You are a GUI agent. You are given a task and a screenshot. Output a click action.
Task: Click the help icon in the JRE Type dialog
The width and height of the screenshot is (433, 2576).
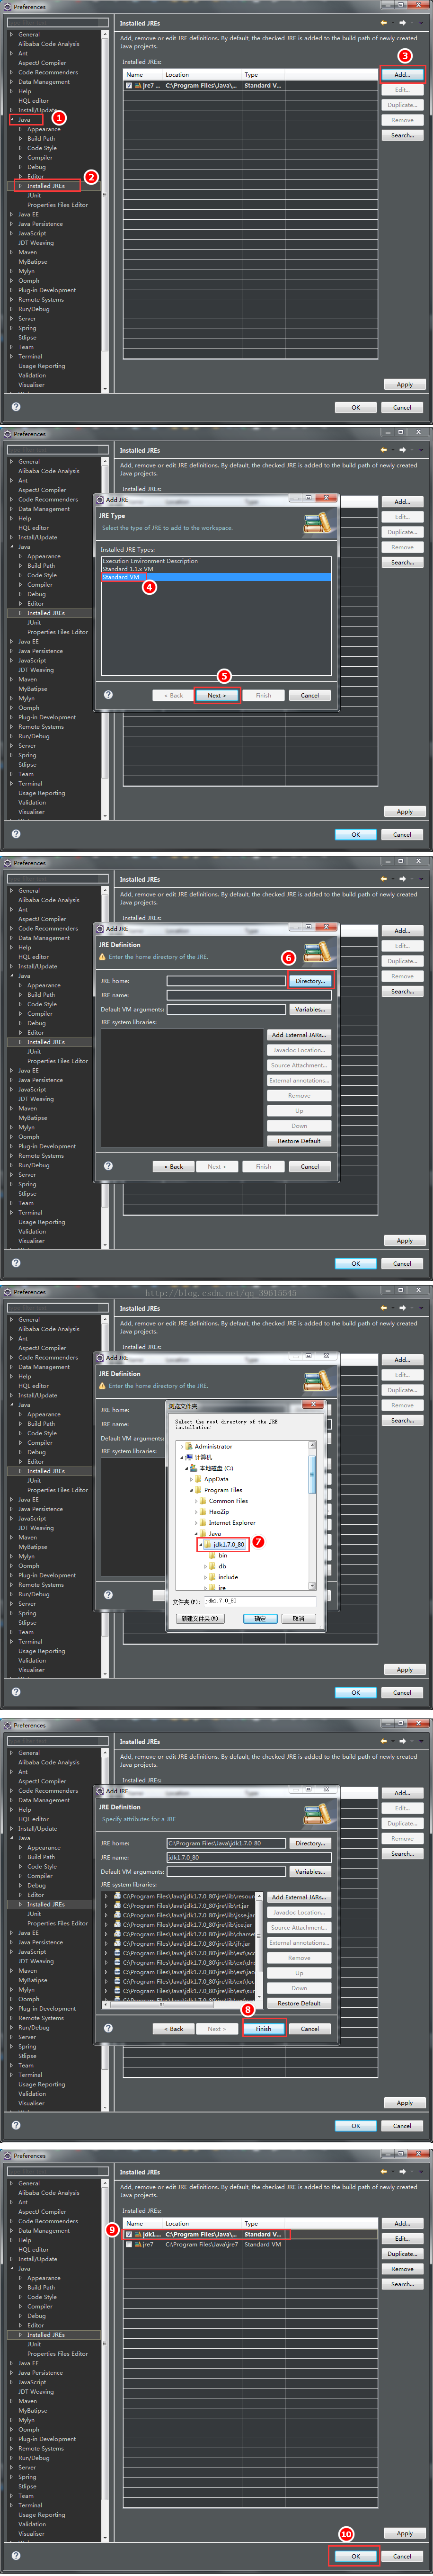[x=108, y=695]
